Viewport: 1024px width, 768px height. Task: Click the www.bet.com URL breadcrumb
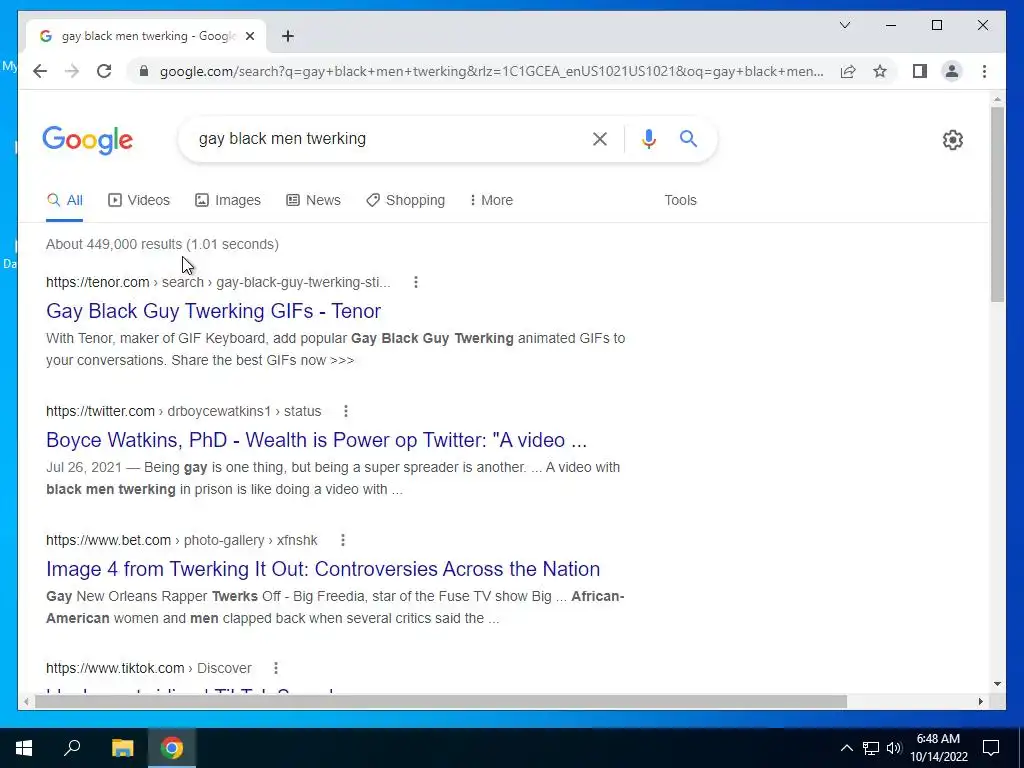coord(182,540)
